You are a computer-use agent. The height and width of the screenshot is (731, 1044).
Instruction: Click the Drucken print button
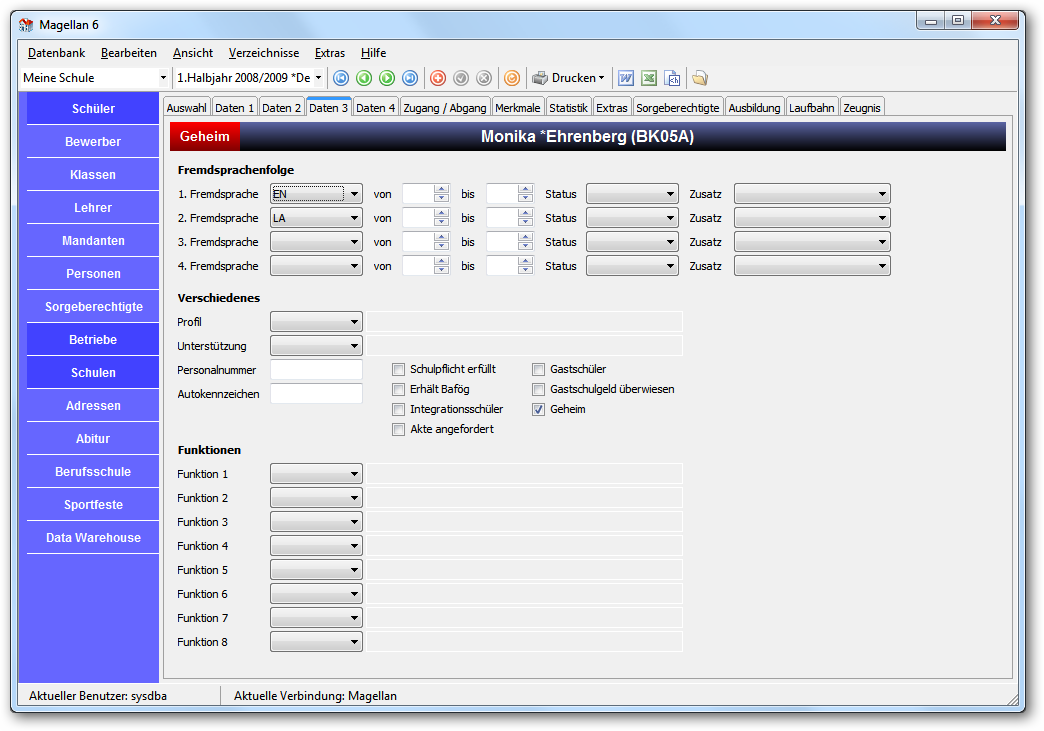[569, 78]
